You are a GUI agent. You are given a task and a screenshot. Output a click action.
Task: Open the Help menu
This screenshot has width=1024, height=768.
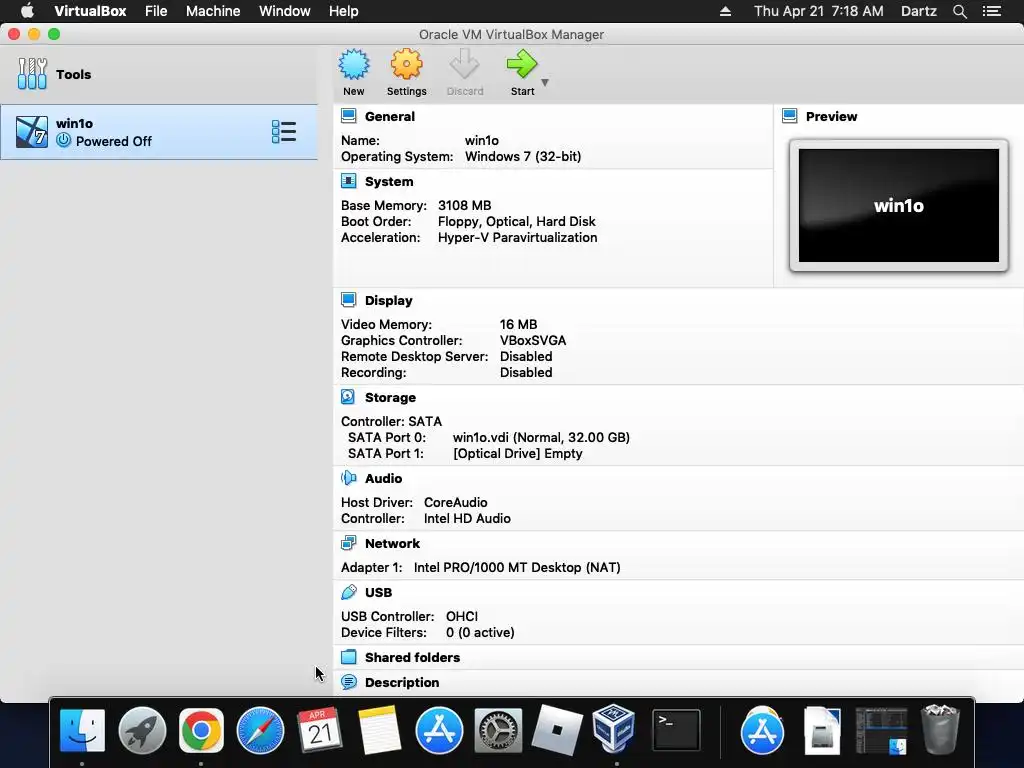(343, 11)
